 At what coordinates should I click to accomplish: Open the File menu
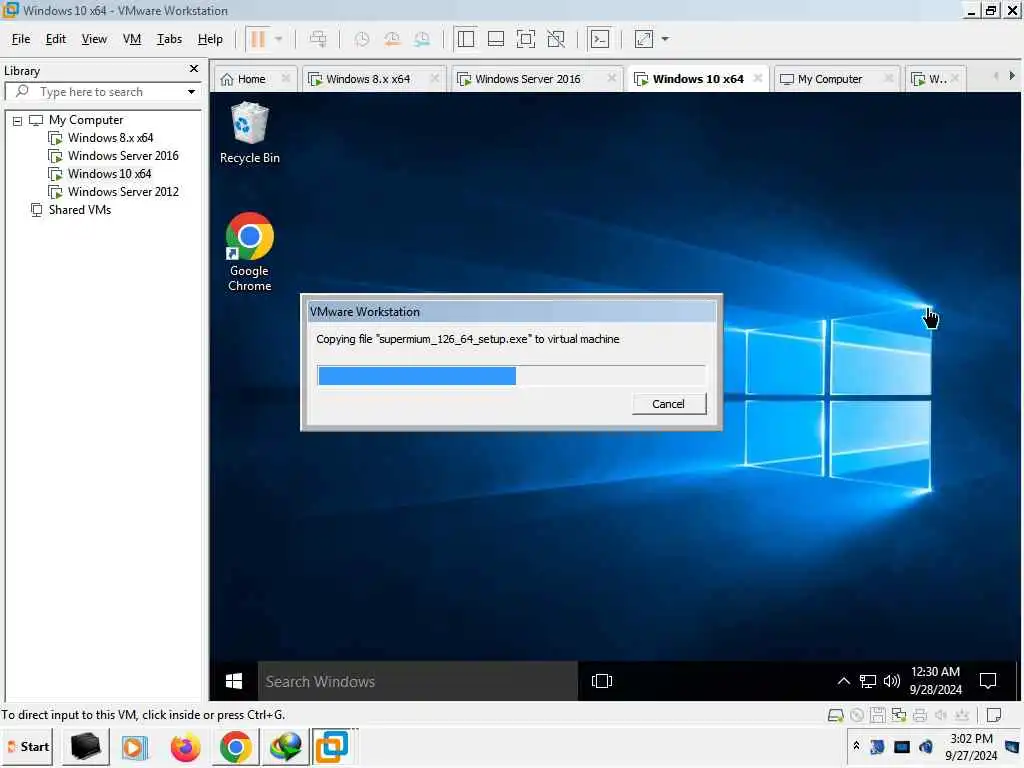(21, 39)
